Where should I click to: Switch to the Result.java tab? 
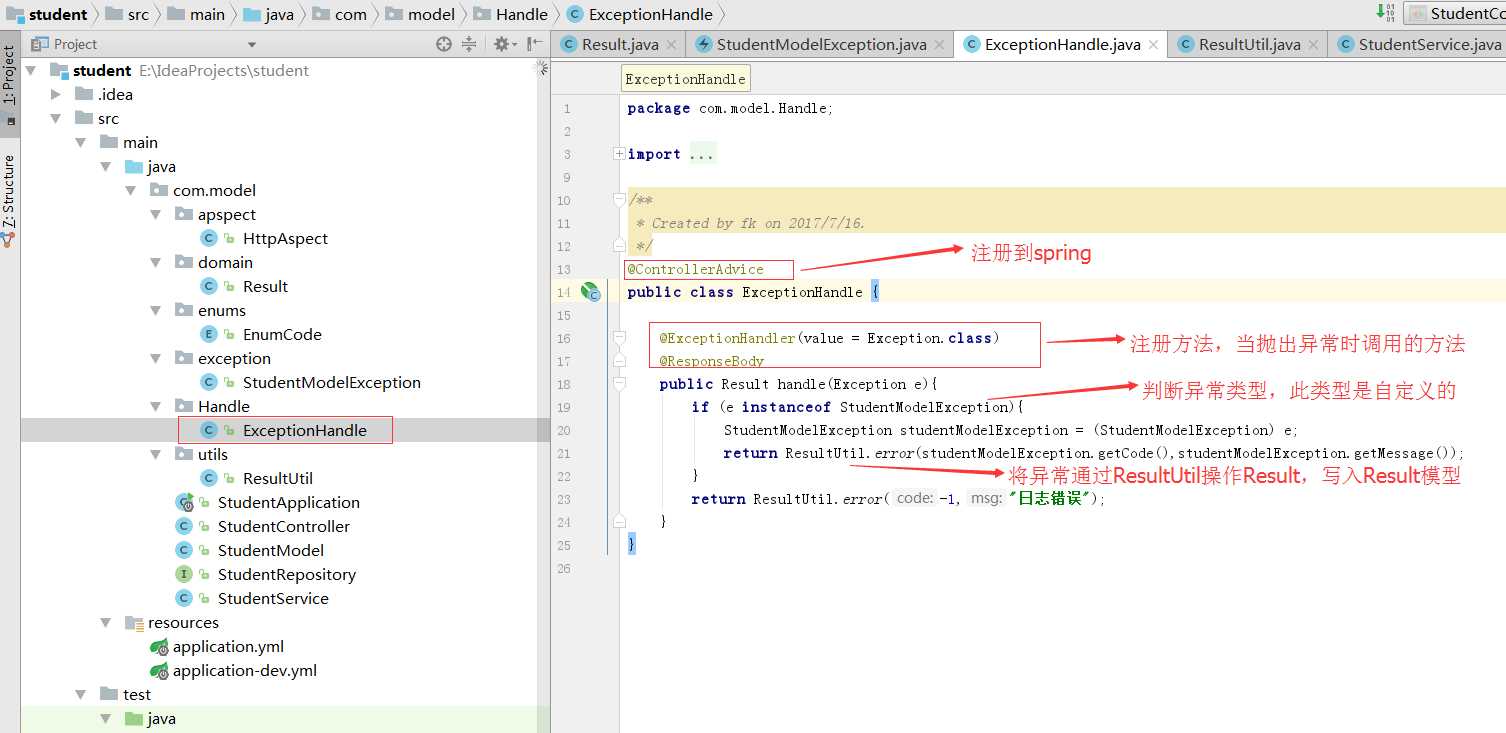click(x=619, y=44)
